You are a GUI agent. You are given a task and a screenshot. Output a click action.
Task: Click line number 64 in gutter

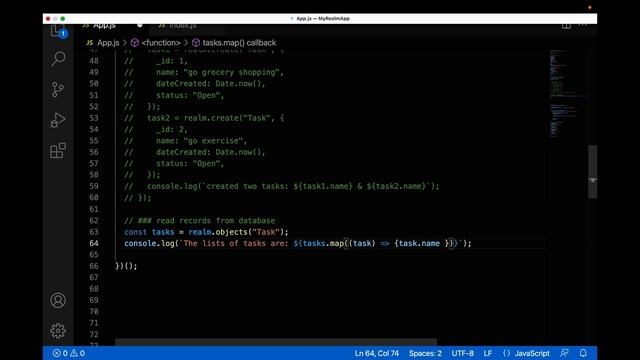(x=94, y=243)
